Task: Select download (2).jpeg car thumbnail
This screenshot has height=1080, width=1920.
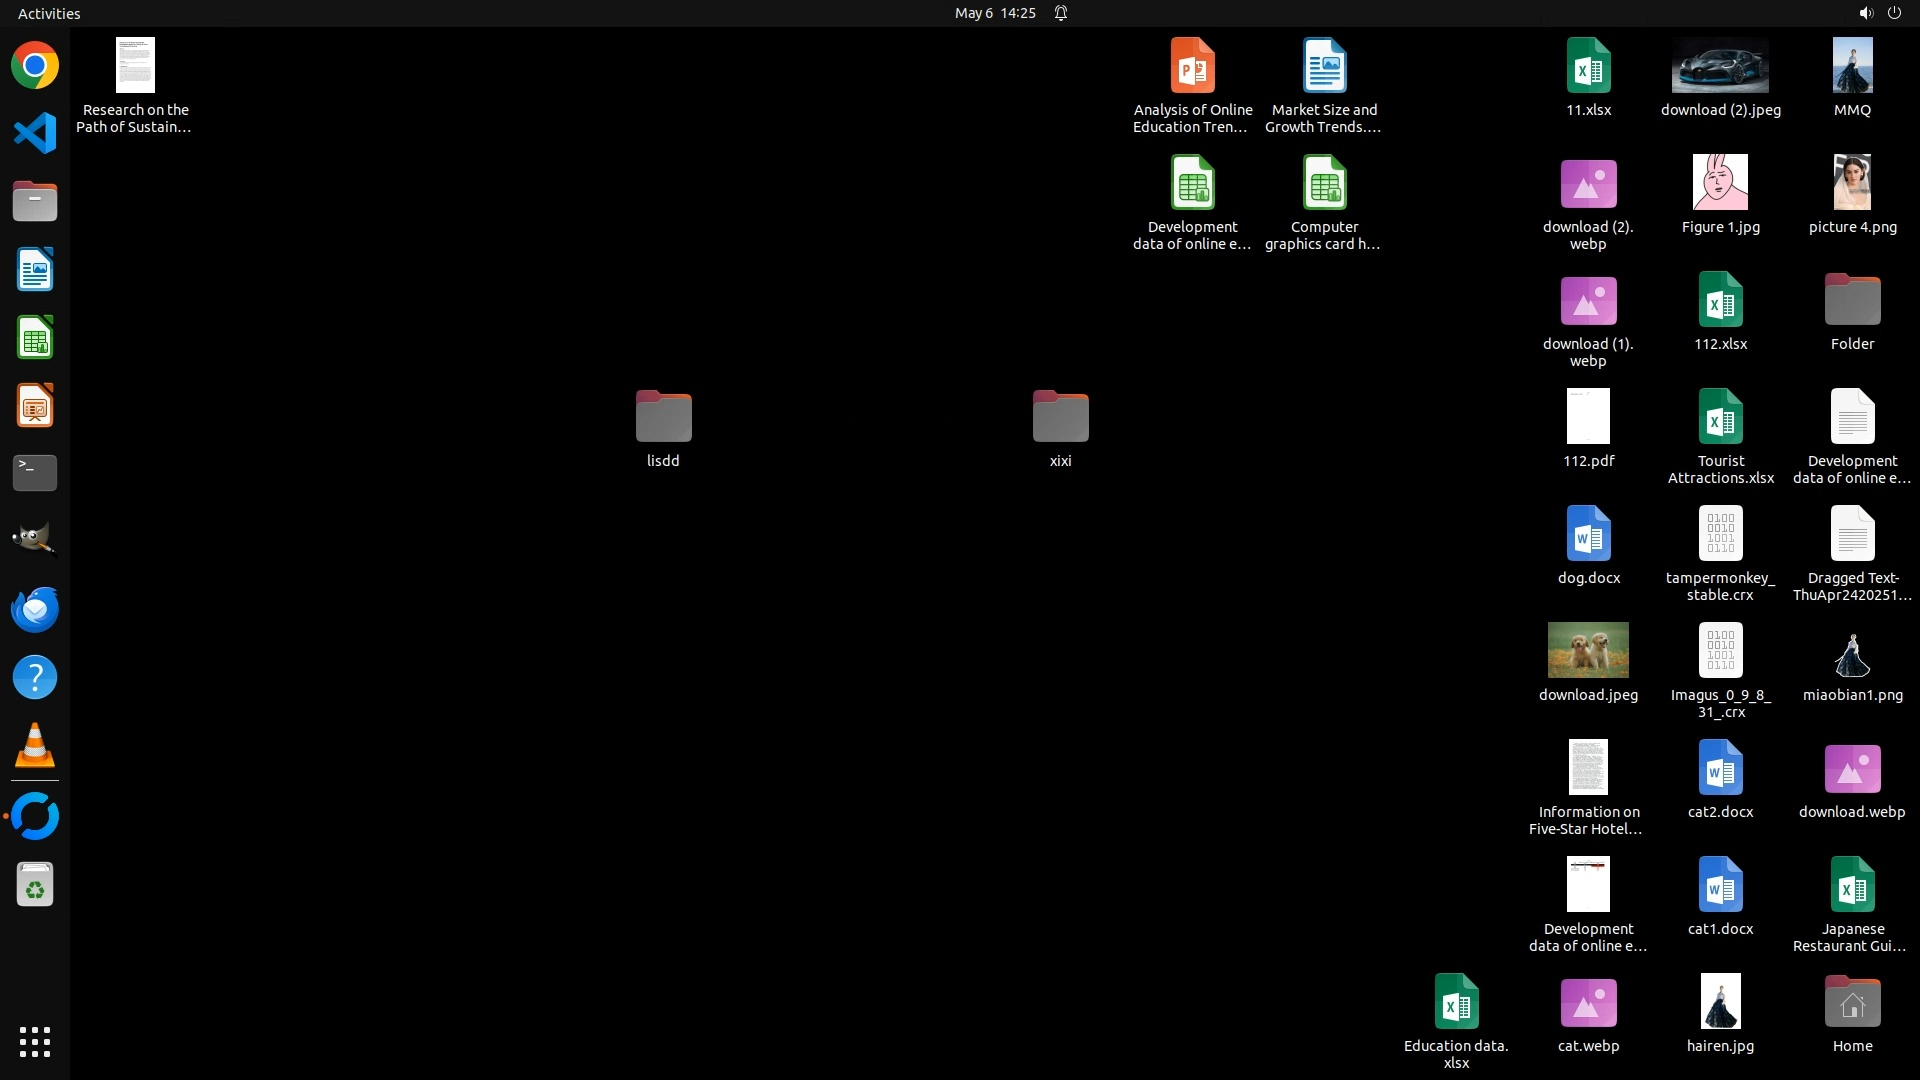Action: pyautogui.click(x=1720, y=66)
